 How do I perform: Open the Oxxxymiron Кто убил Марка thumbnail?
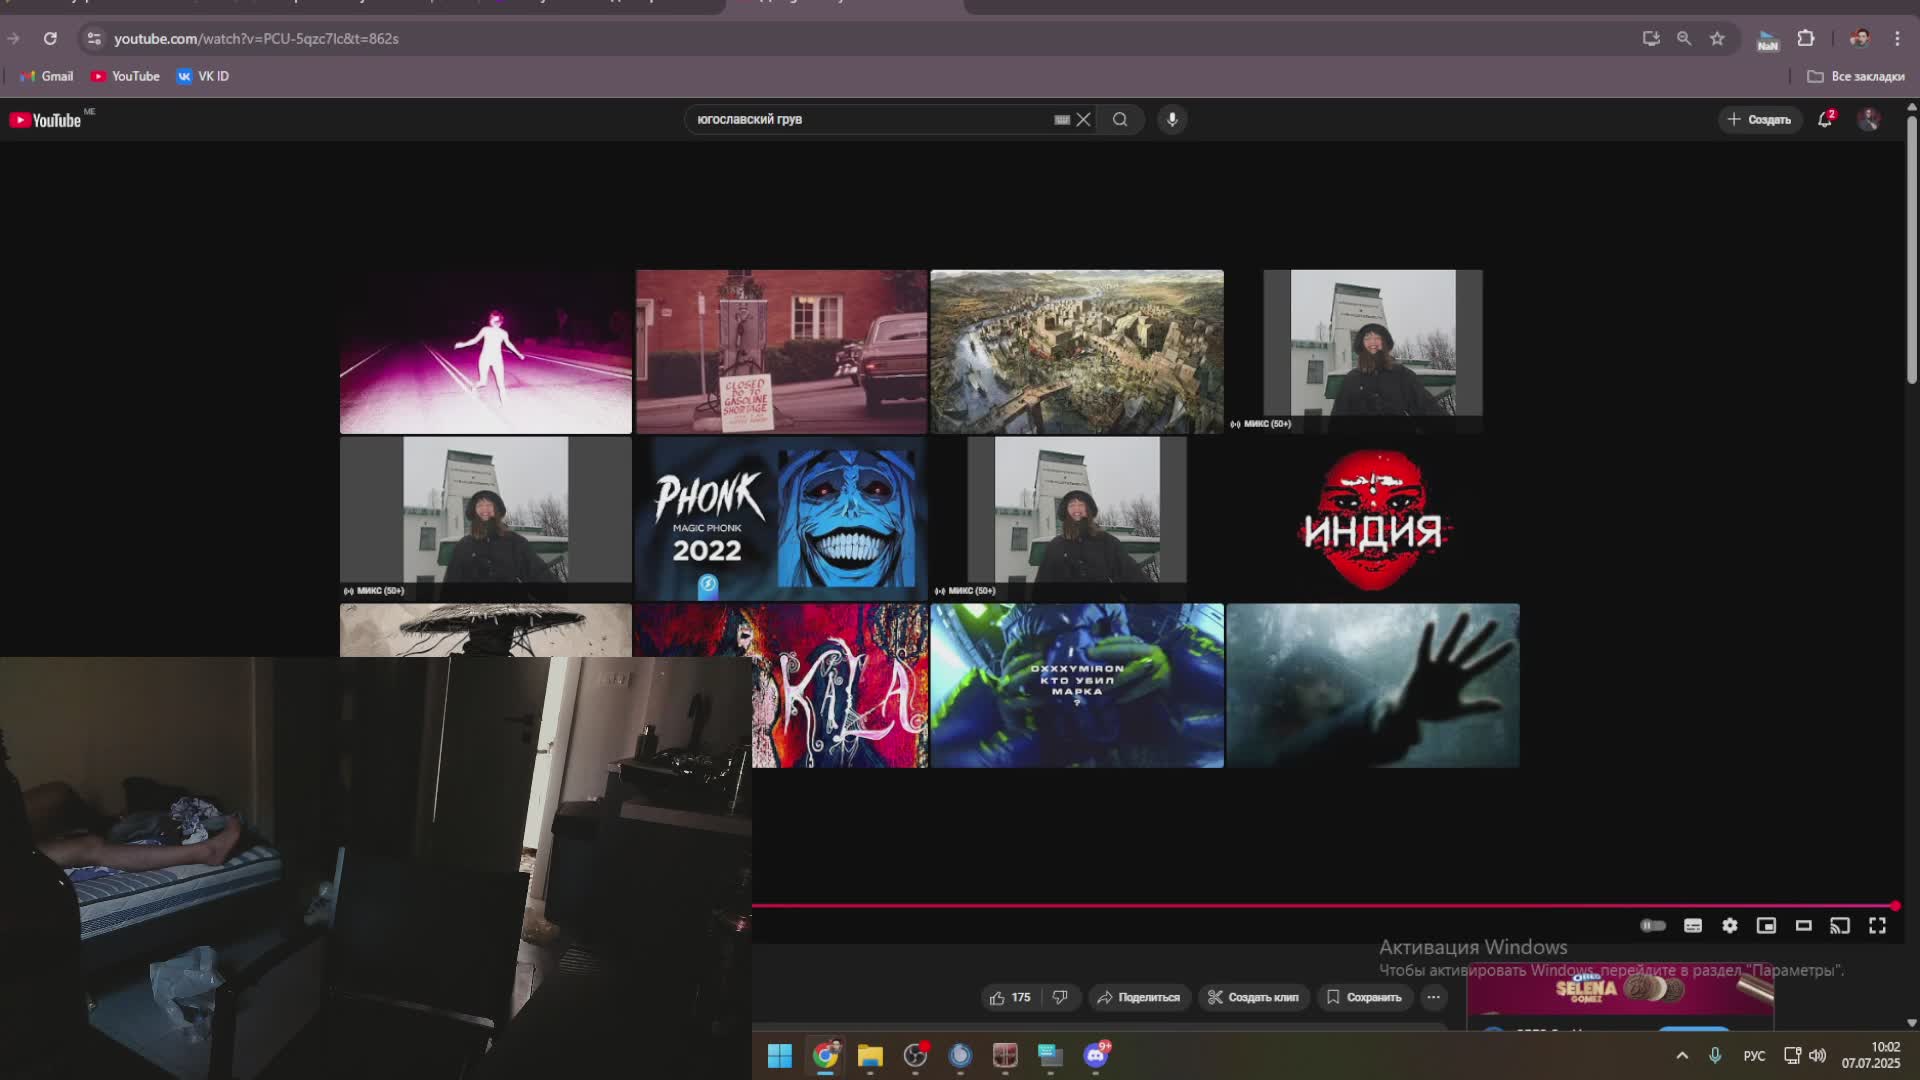[1077, 686]
